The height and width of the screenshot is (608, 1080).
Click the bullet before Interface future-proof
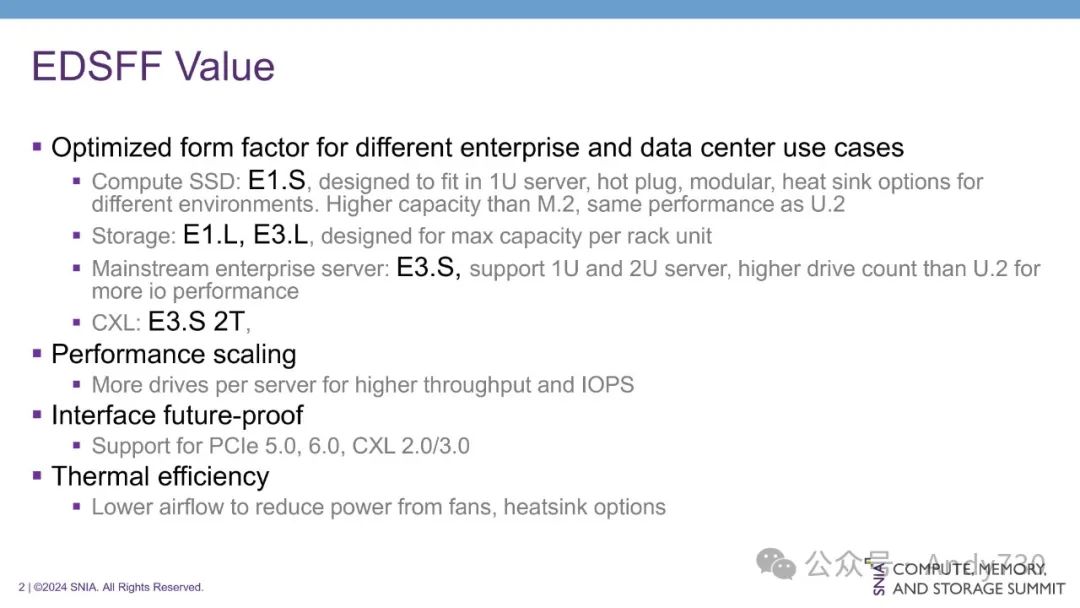(x=37, y=414)
